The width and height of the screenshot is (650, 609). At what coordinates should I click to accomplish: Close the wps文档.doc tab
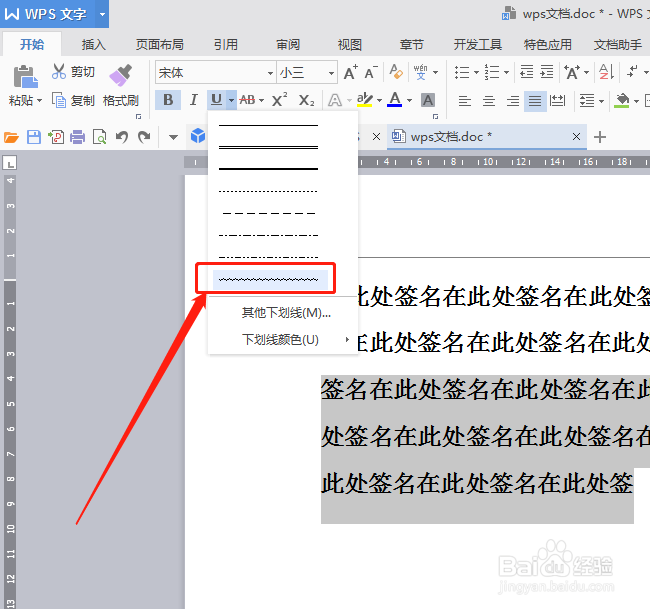pyautogui.click(x=576, y=136)
